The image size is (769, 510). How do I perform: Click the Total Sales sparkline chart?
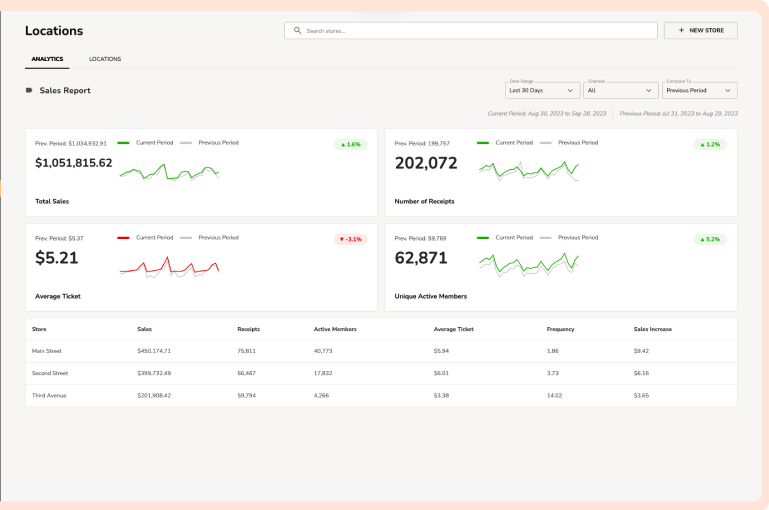169,172
